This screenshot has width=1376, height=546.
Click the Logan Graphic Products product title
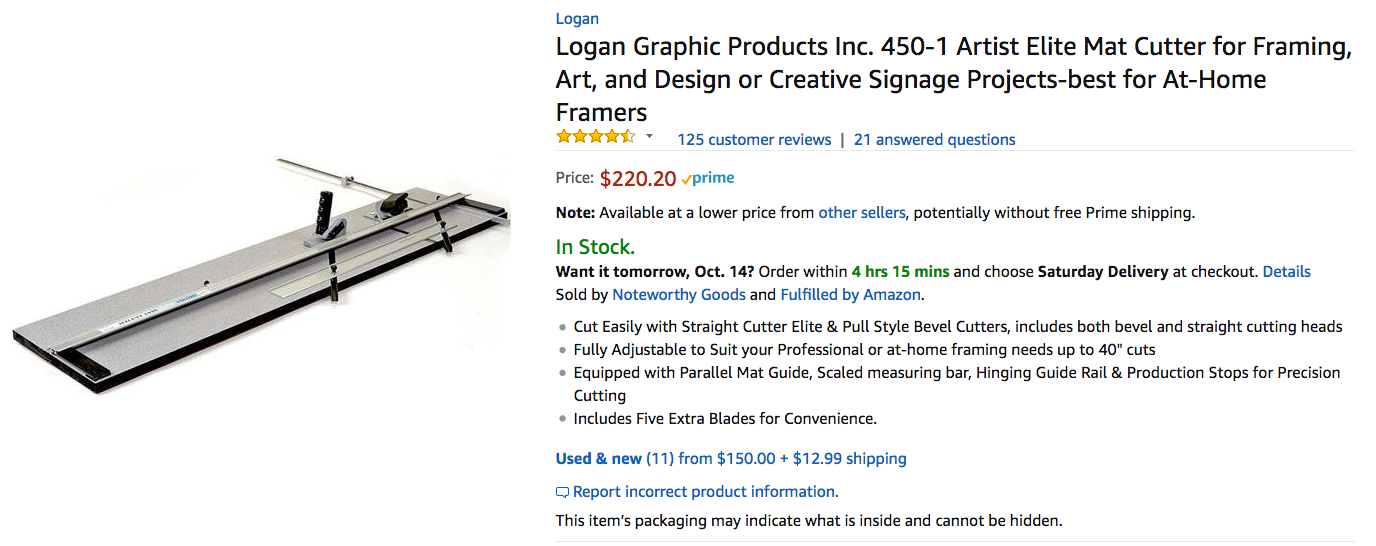click(953, 79)
